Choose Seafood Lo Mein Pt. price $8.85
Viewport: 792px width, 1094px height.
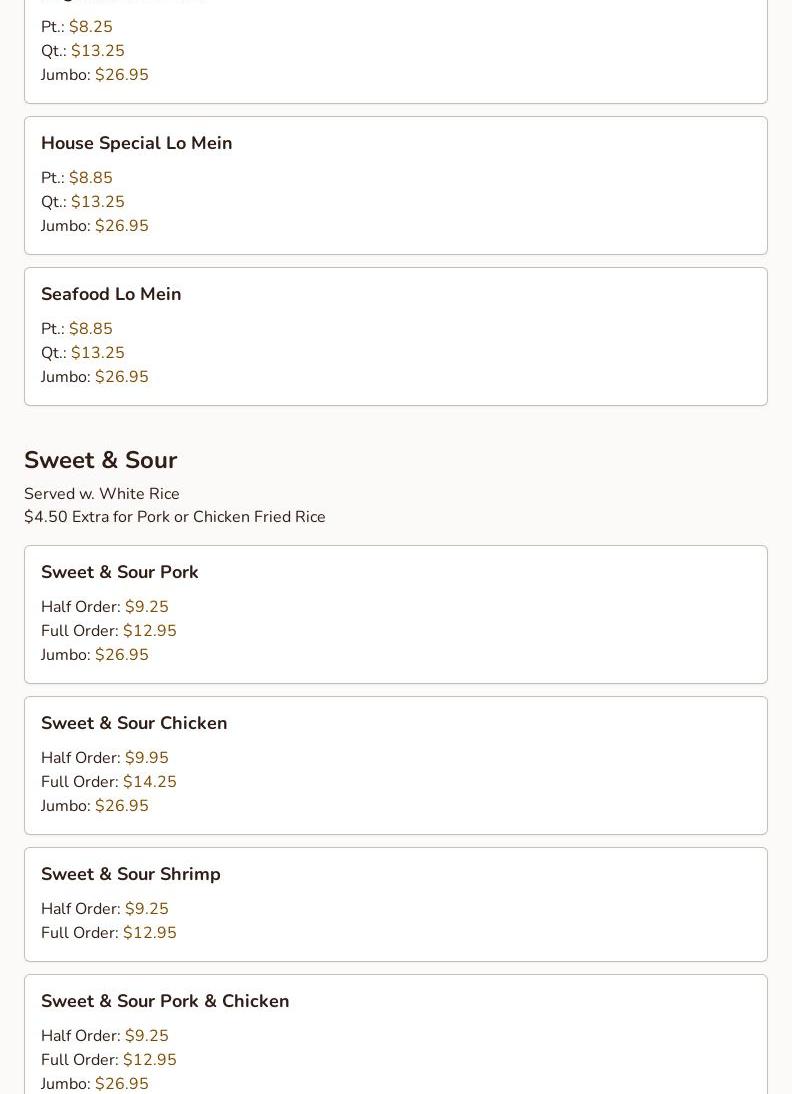click(90, 329)
